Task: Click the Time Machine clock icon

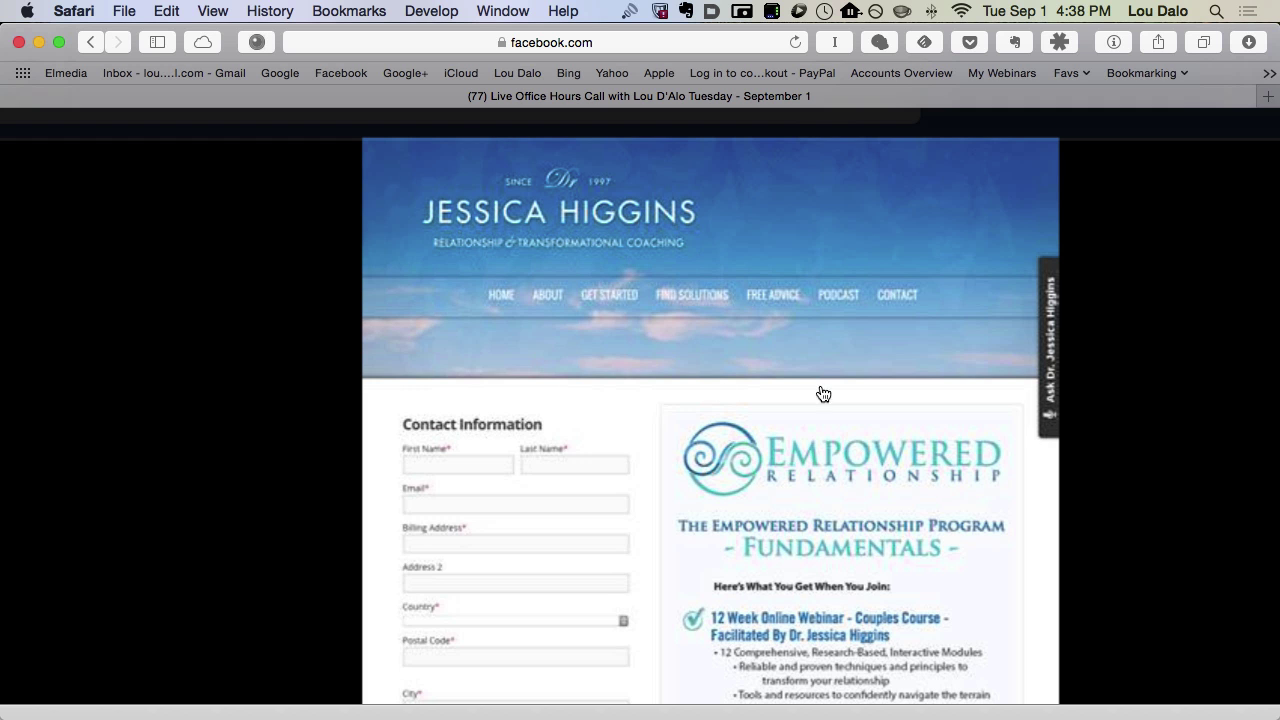Action: [x=824, y=11]
